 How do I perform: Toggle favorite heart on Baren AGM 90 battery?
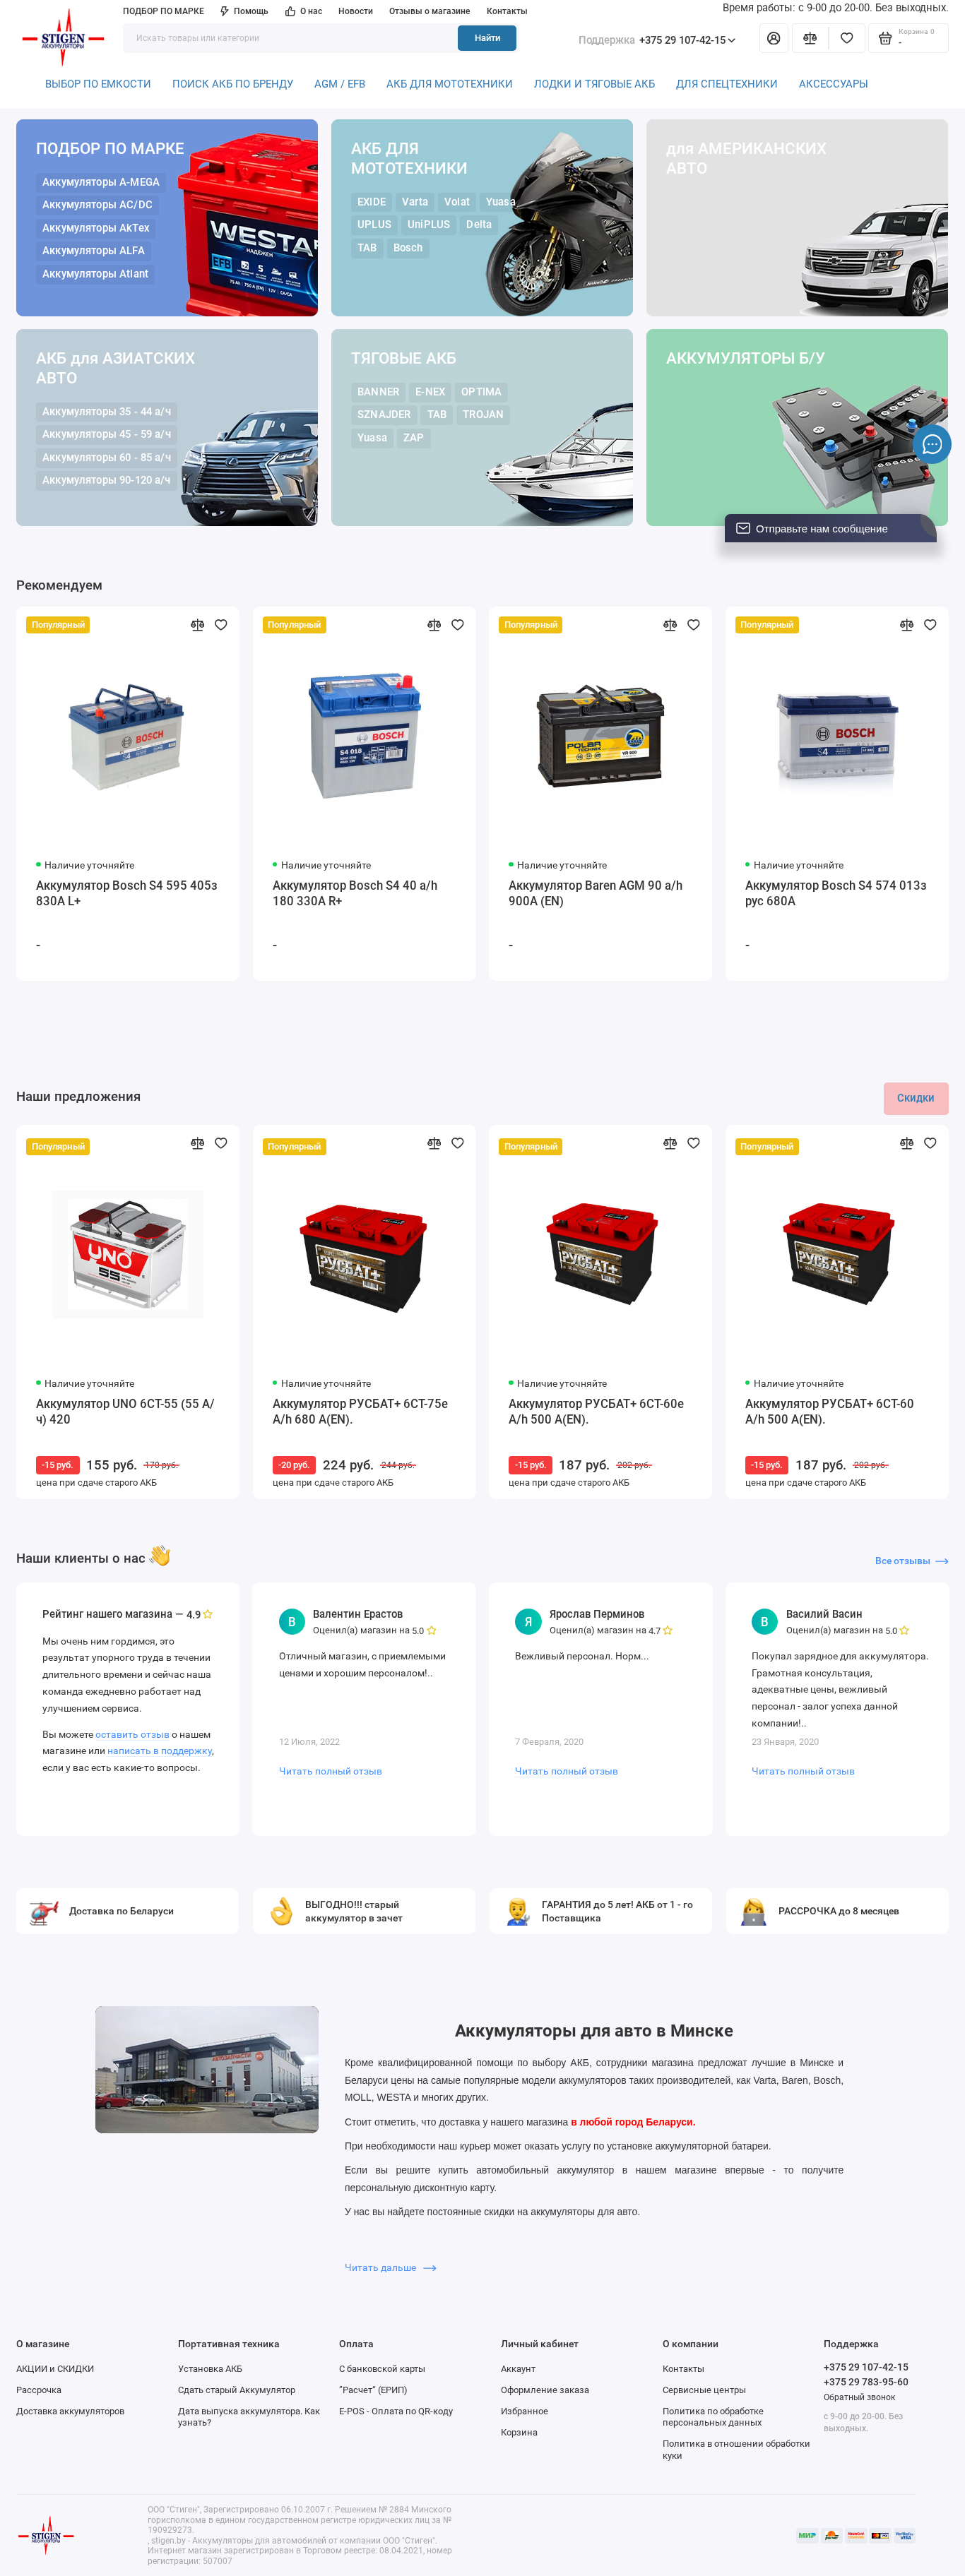(x=694, y=625)
